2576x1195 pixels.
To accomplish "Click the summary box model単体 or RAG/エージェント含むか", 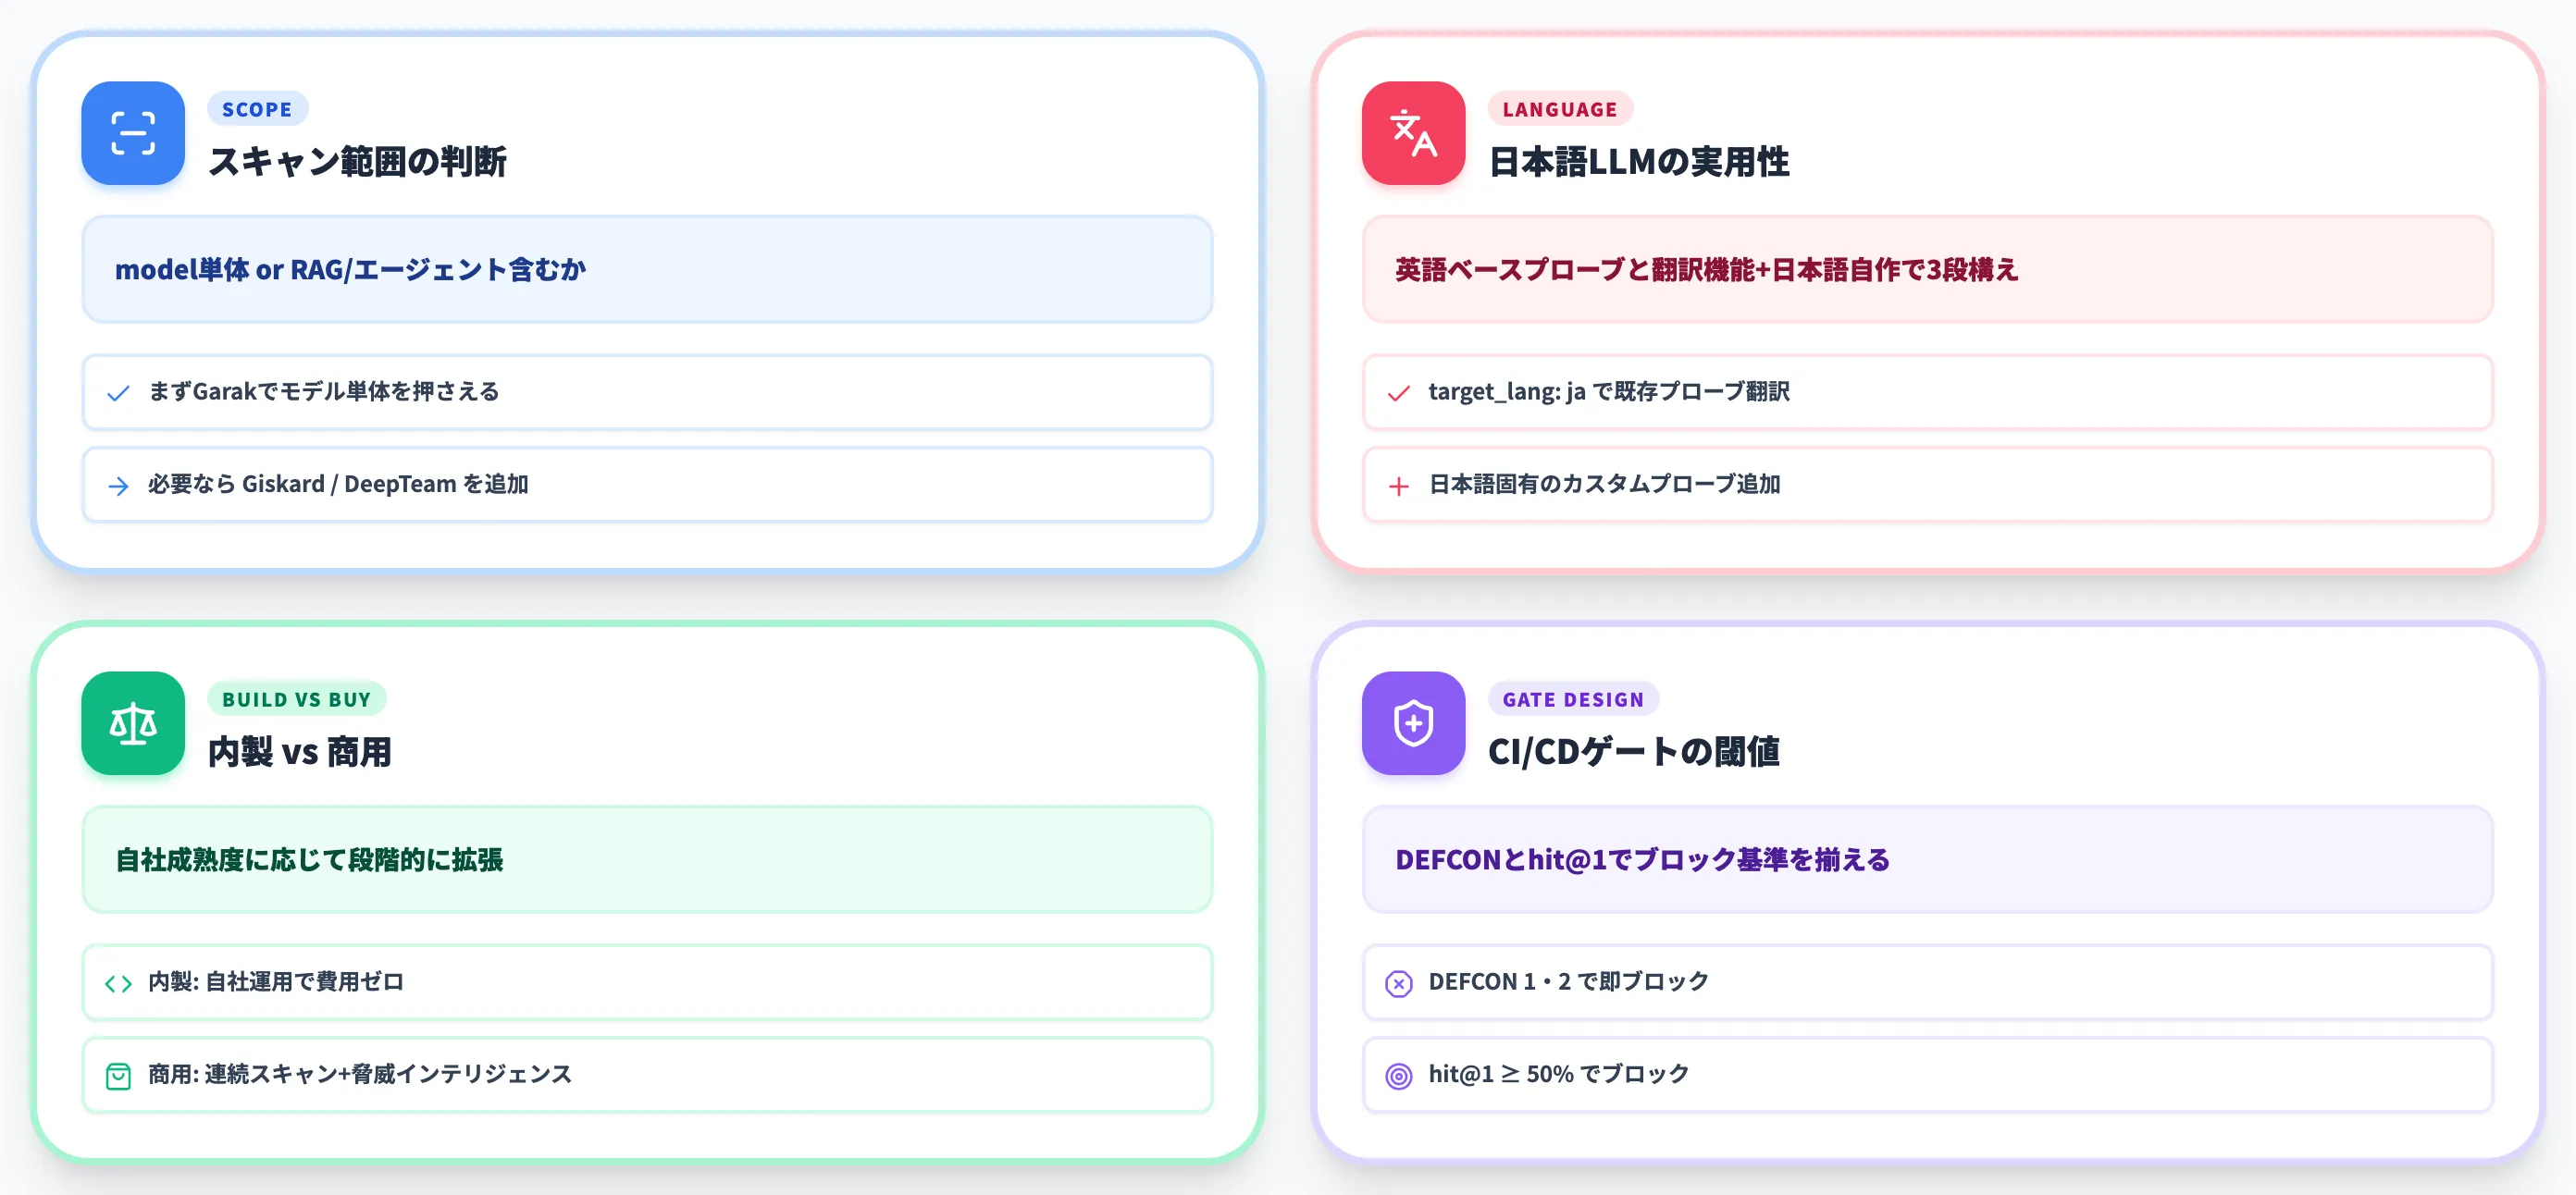I will 647,269.
